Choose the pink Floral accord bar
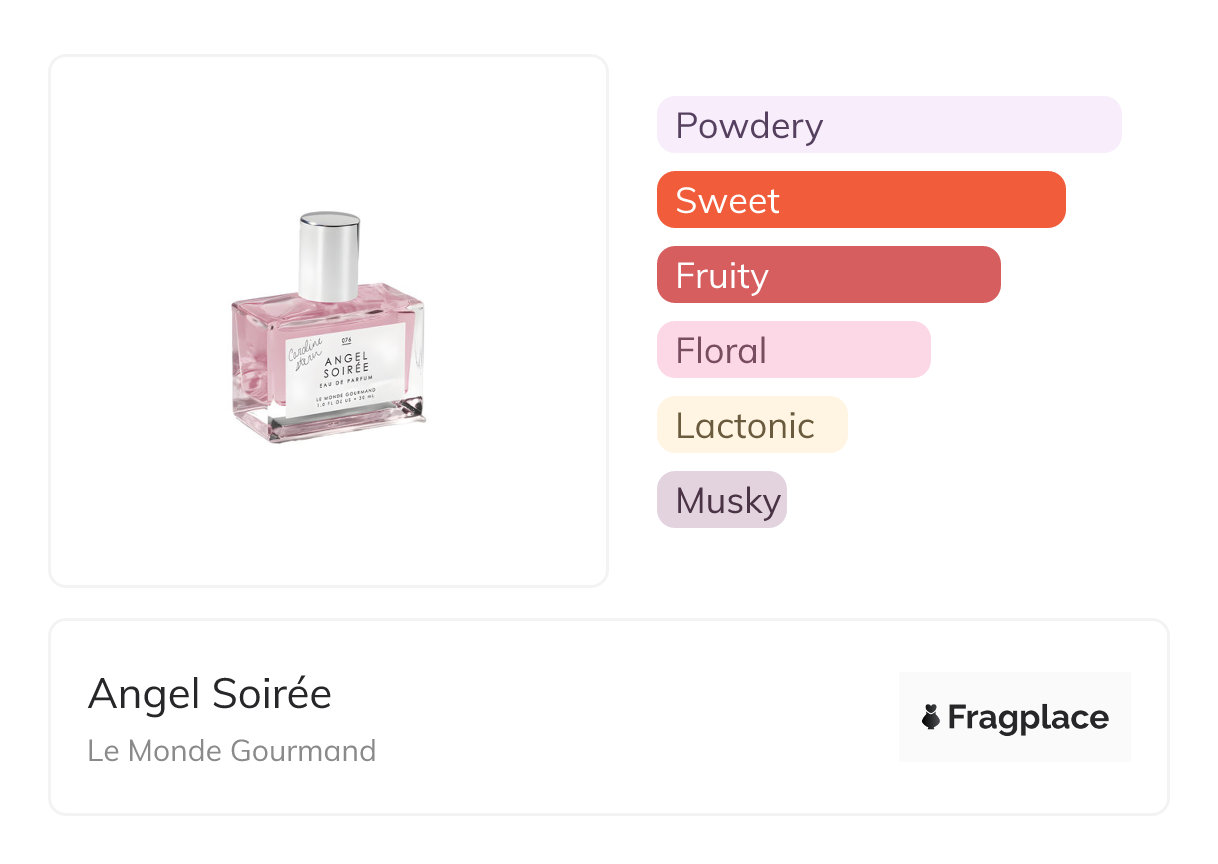 click(x=793, y=350)
